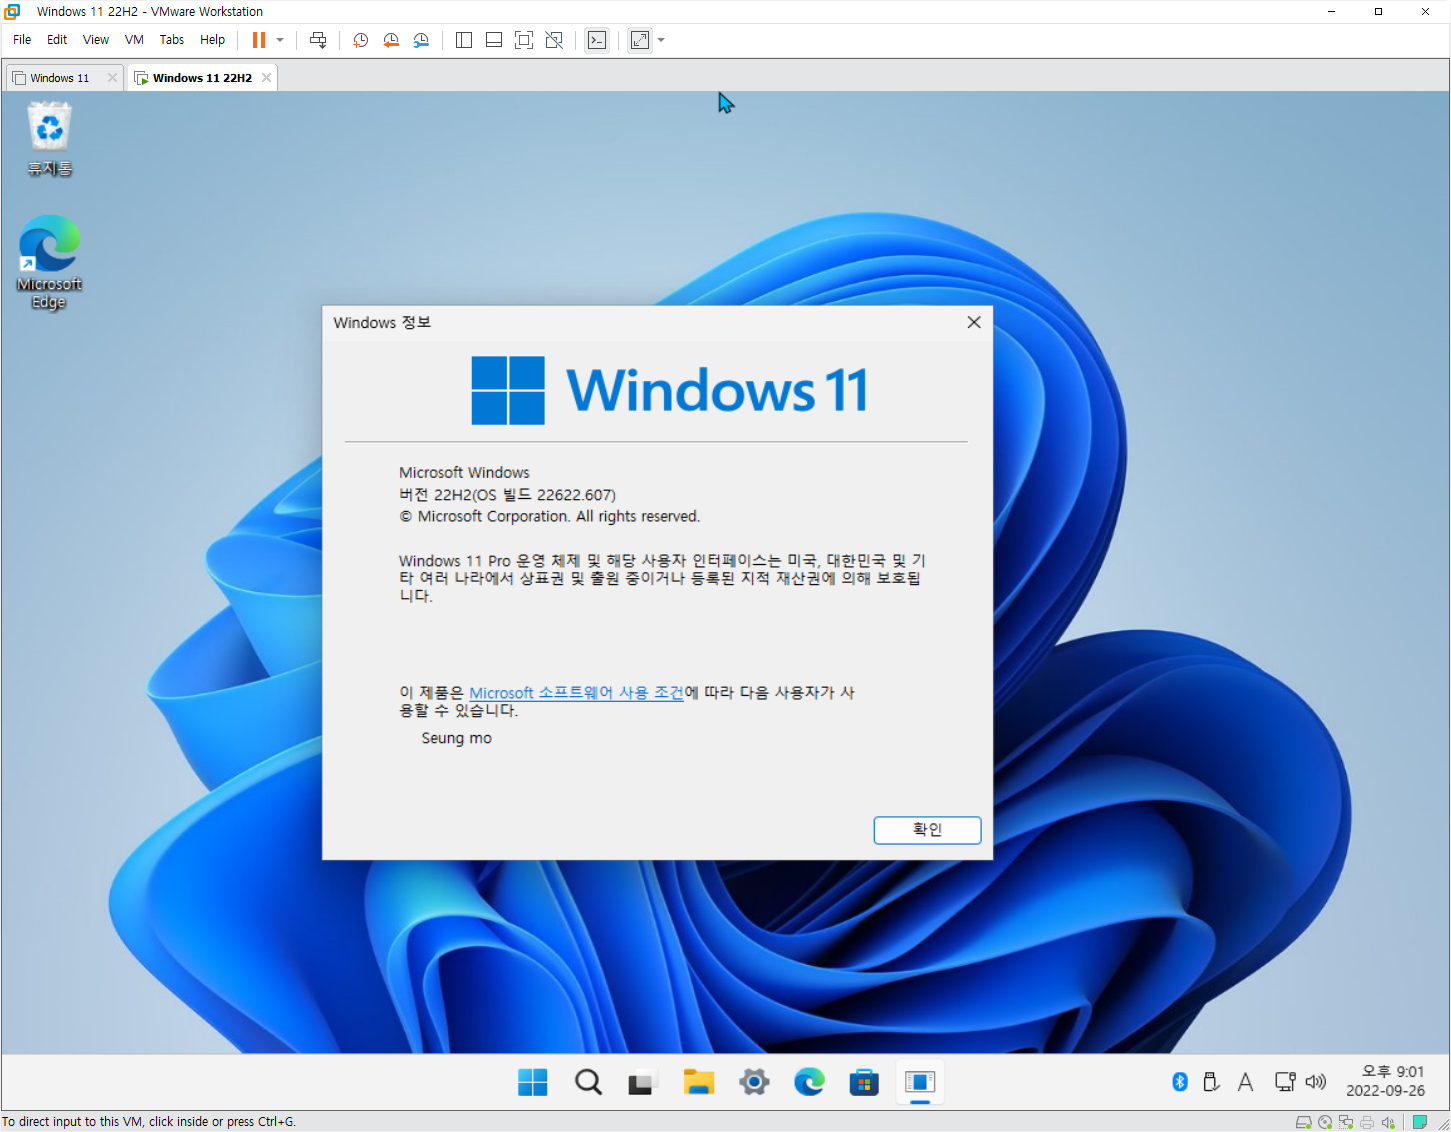Open File Explorer from the taskbar
Image resolution: width=1451 pixels, height=1132 pixels.
698,1082
